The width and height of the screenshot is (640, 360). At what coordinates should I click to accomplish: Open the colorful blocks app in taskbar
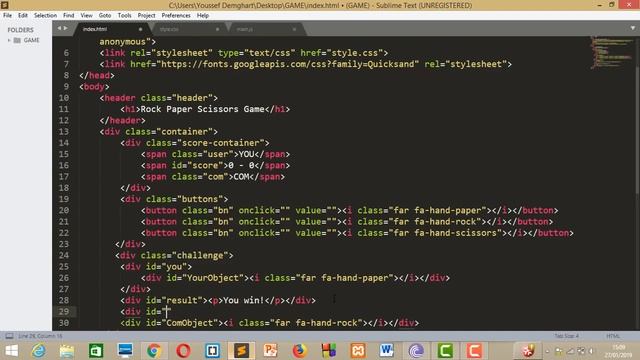329,351
